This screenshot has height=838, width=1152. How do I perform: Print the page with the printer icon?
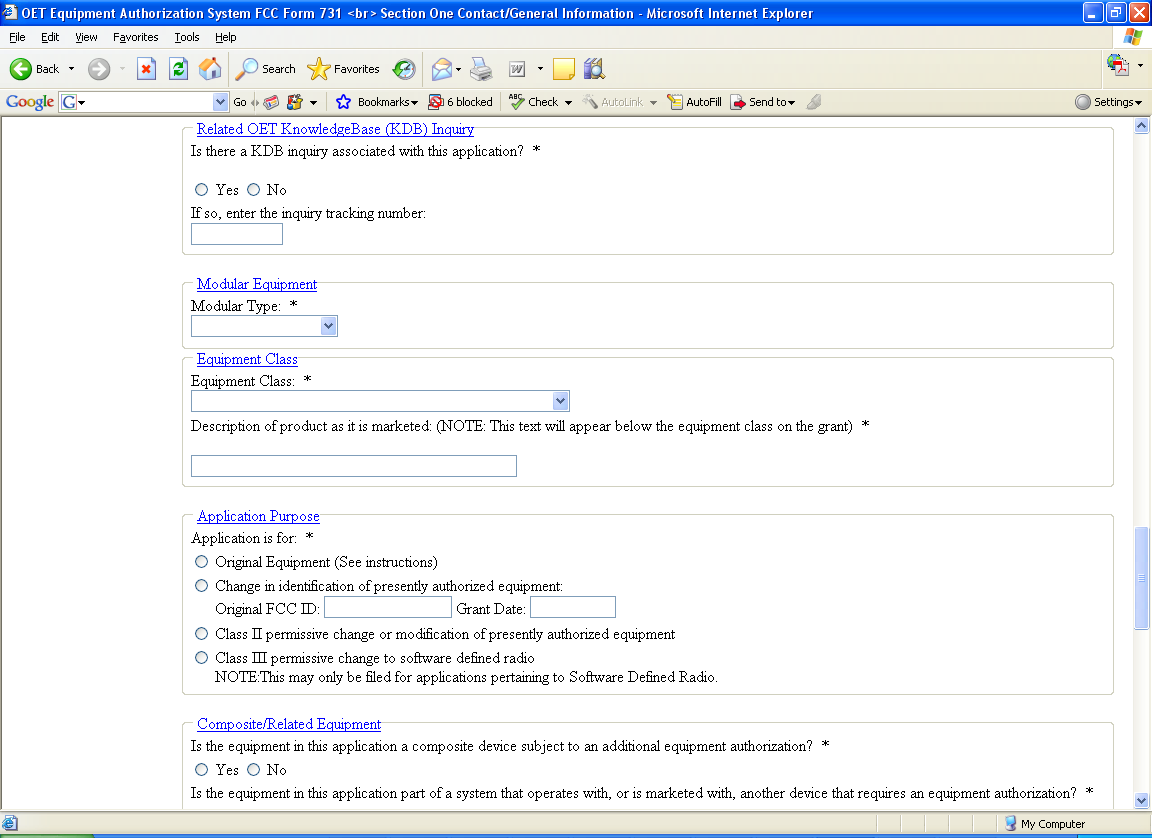(481, 69)
